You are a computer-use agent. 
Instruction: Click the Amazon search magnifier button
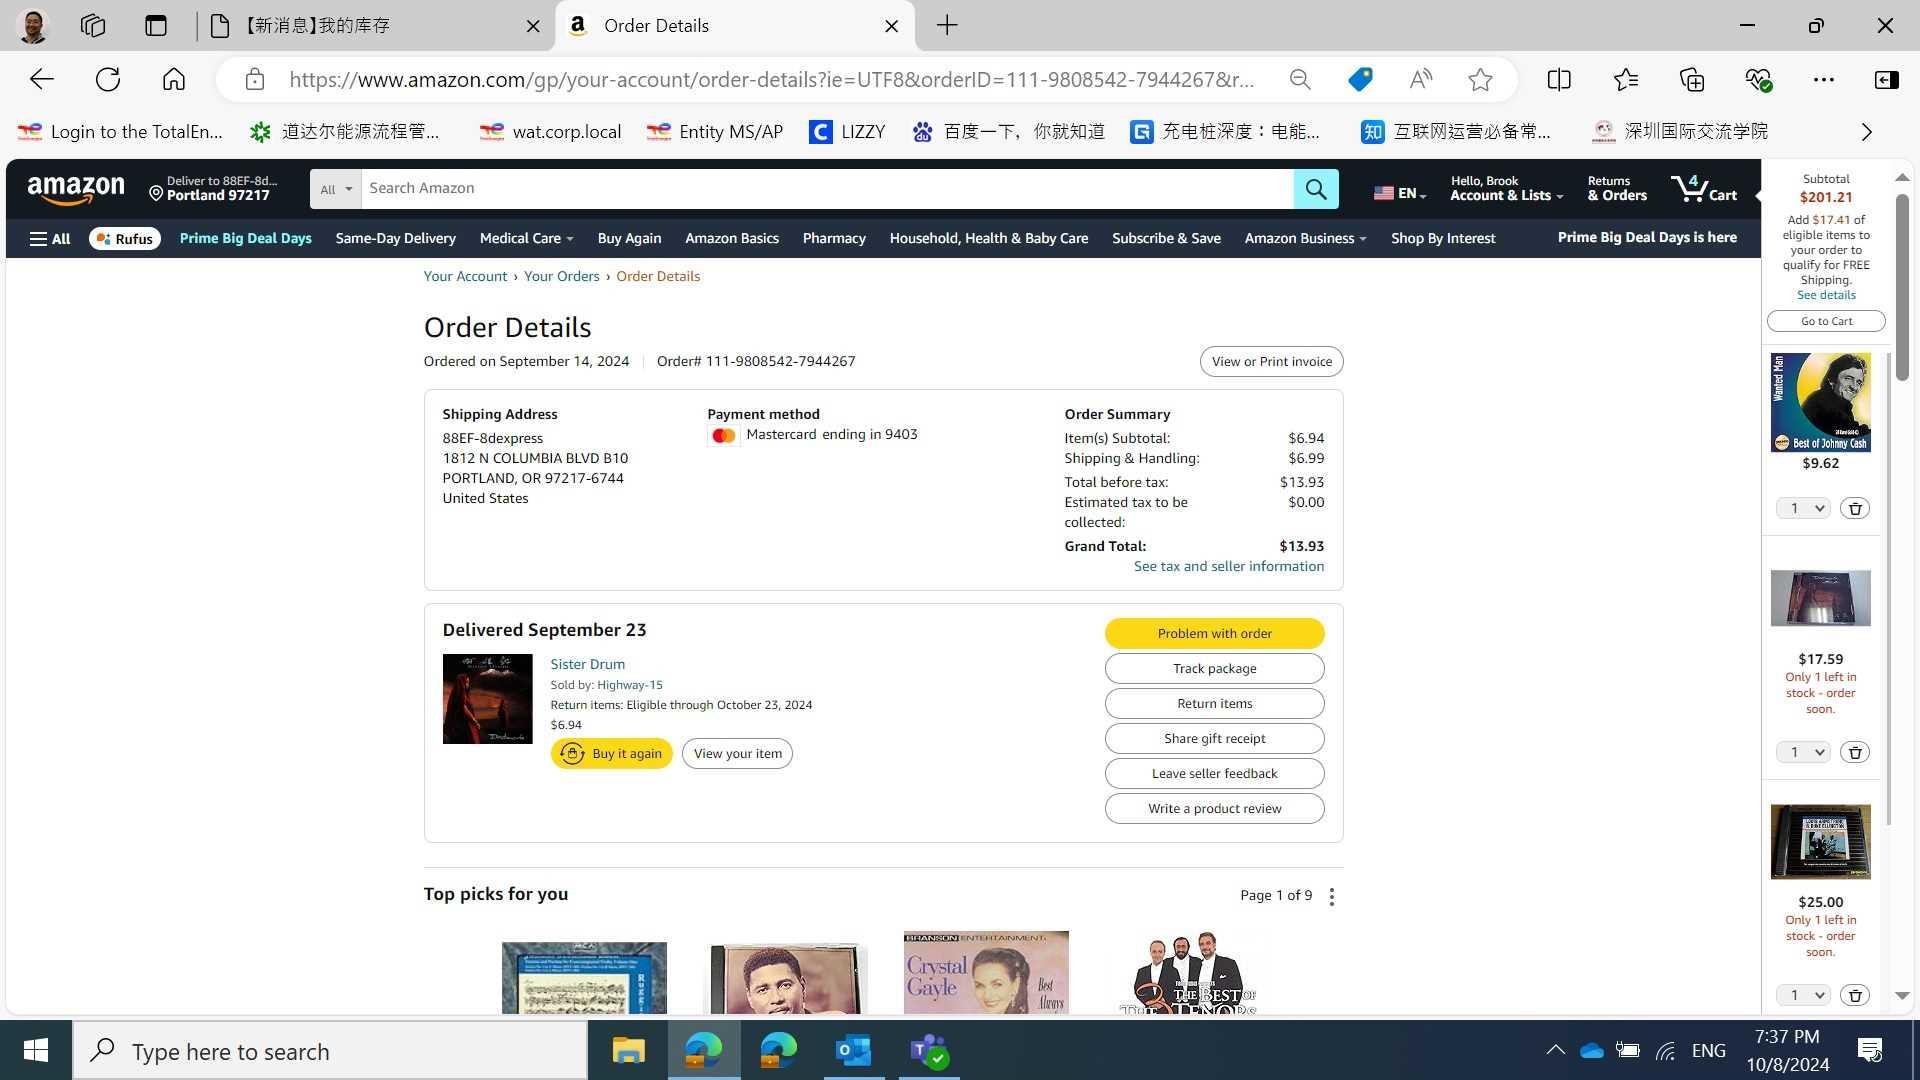pyautogui.click(x=1315, y=189)
